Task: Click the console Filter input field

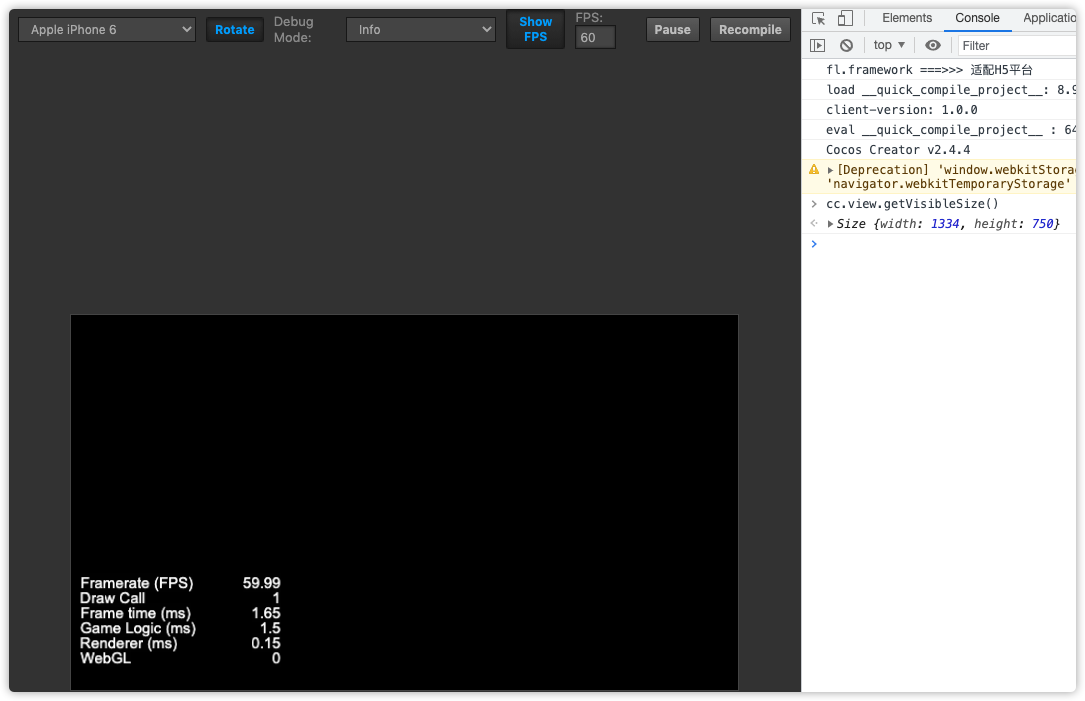Action: [1017, 46]
